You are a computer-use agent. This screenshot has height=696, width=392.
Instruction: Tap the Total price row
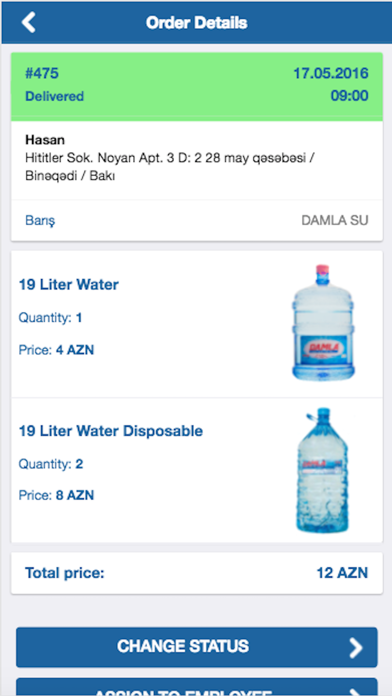pos(197,573)
